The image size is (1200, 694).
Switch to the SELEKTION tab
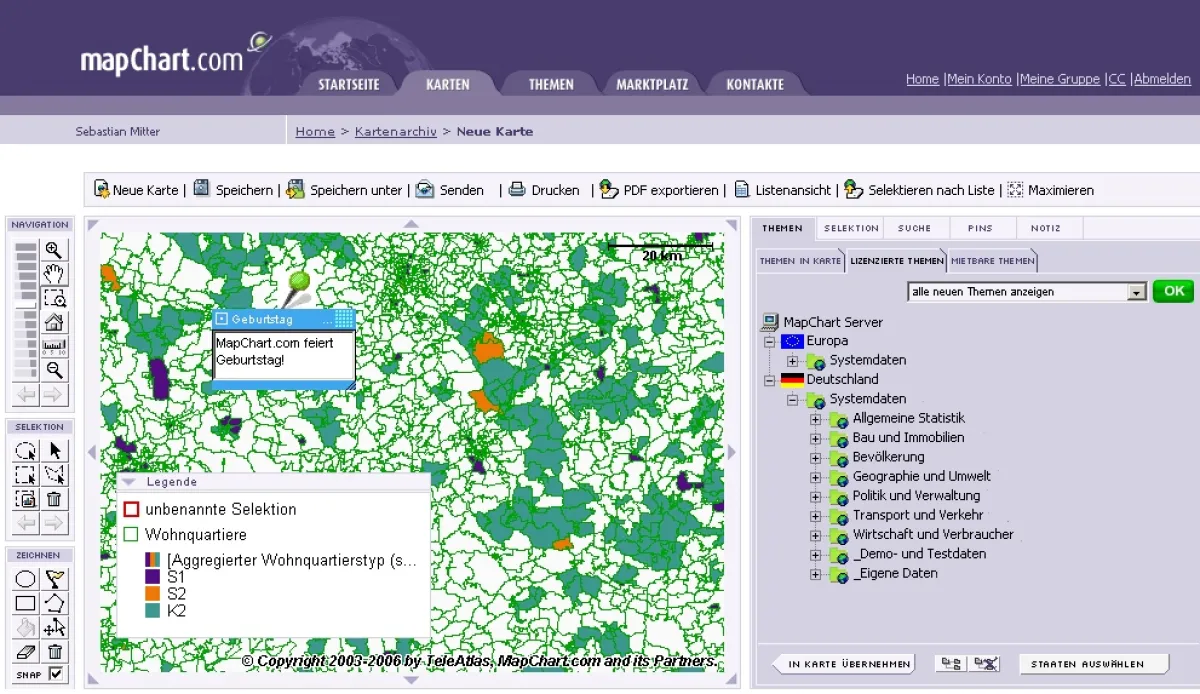coord(850,228)
